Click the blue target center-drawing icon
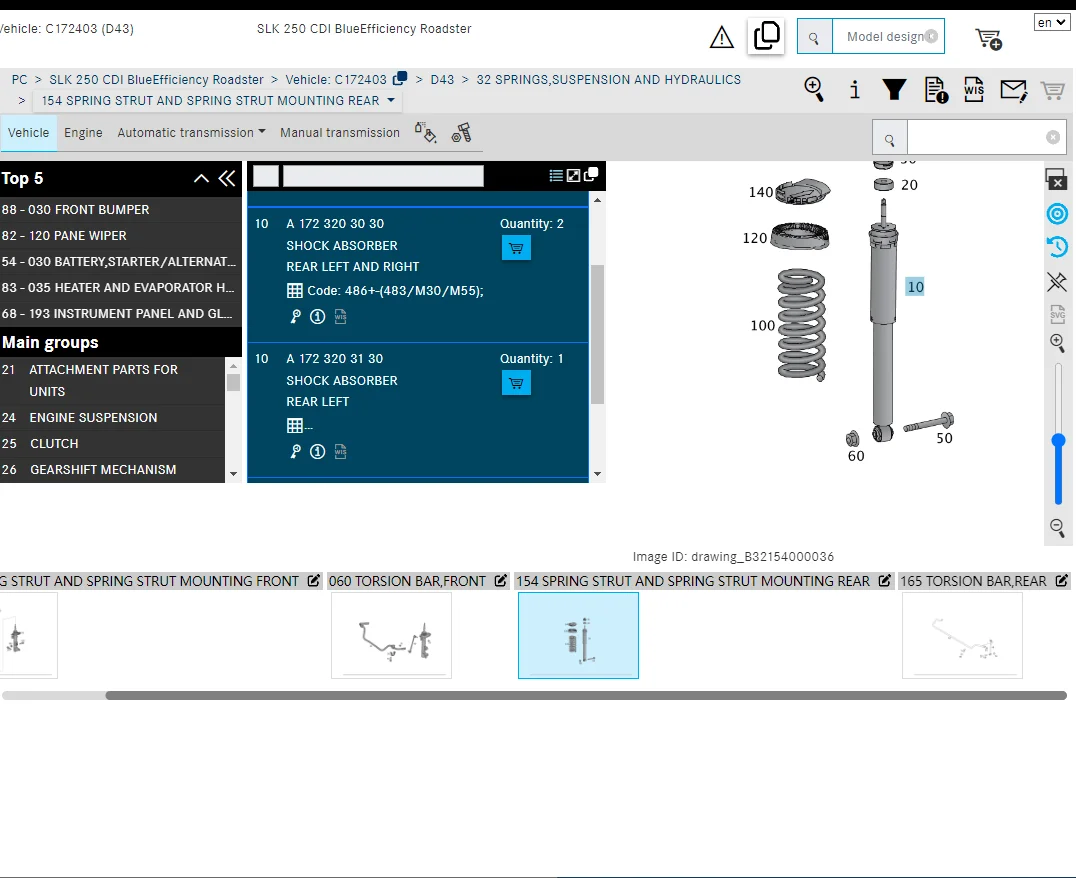The image size is (1076, 878). coord(1057,213)
